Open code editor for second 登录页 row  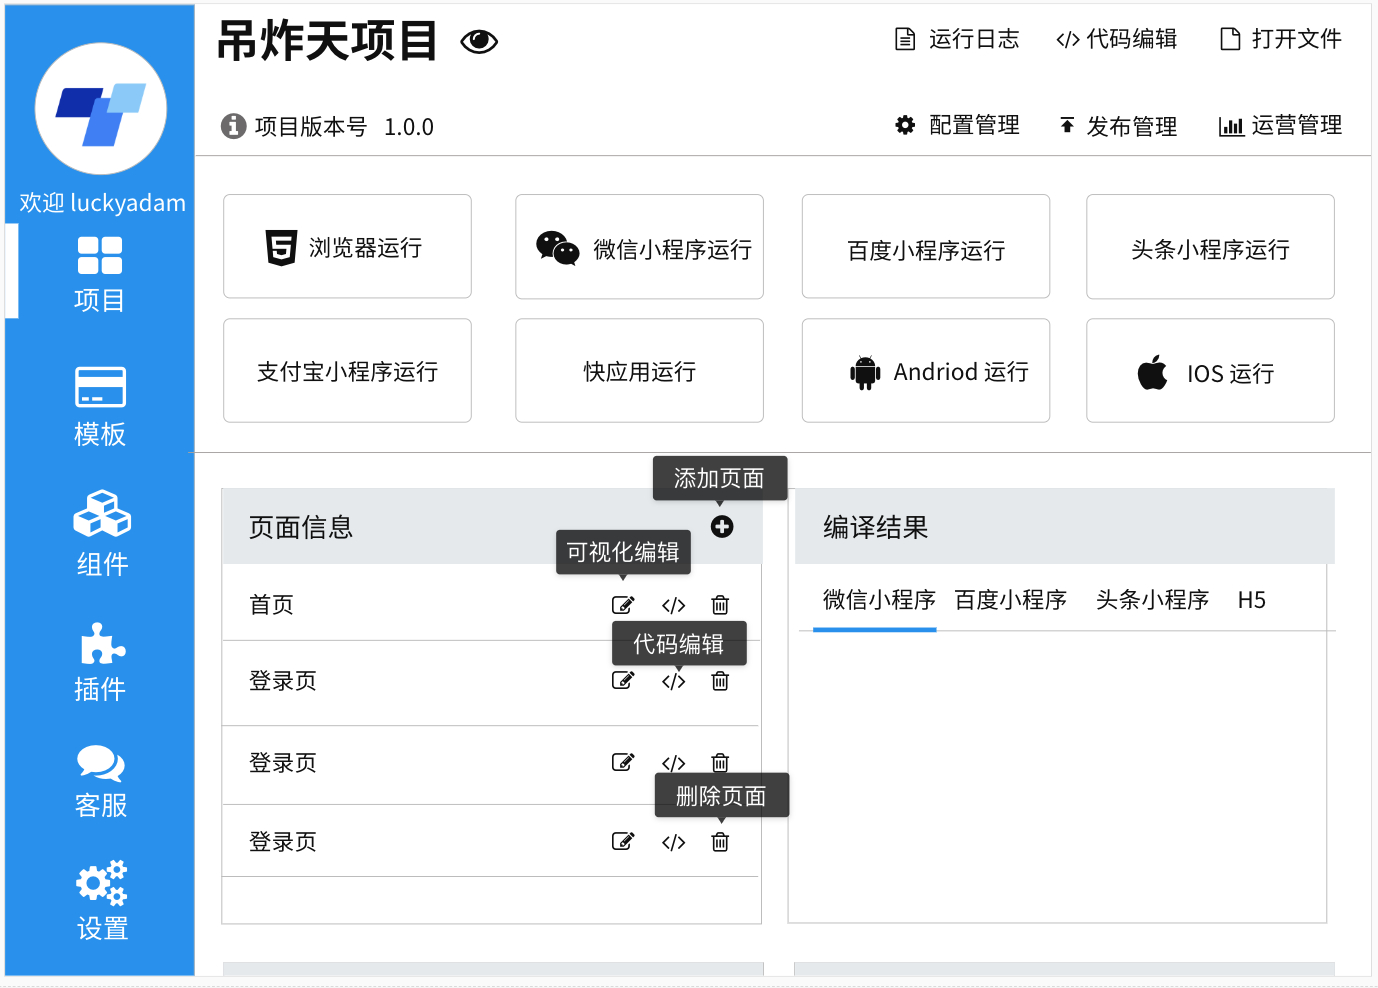(x=674, y=763)
